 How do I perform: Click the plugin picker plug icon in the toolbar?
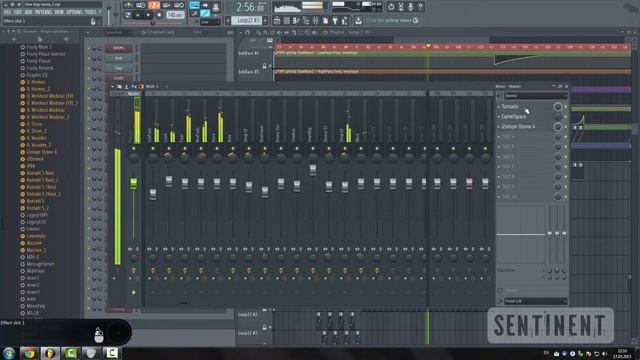(335, 20)
